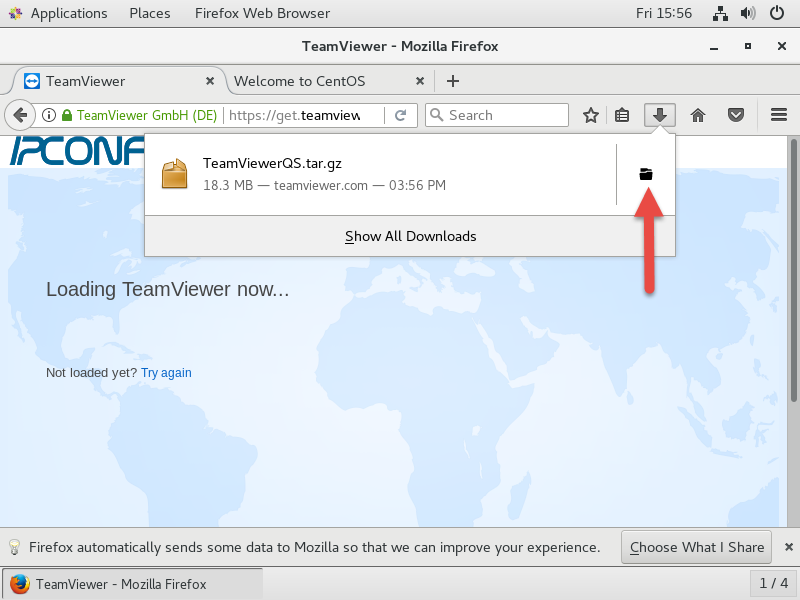Close the Firefox window

[781, 46]
